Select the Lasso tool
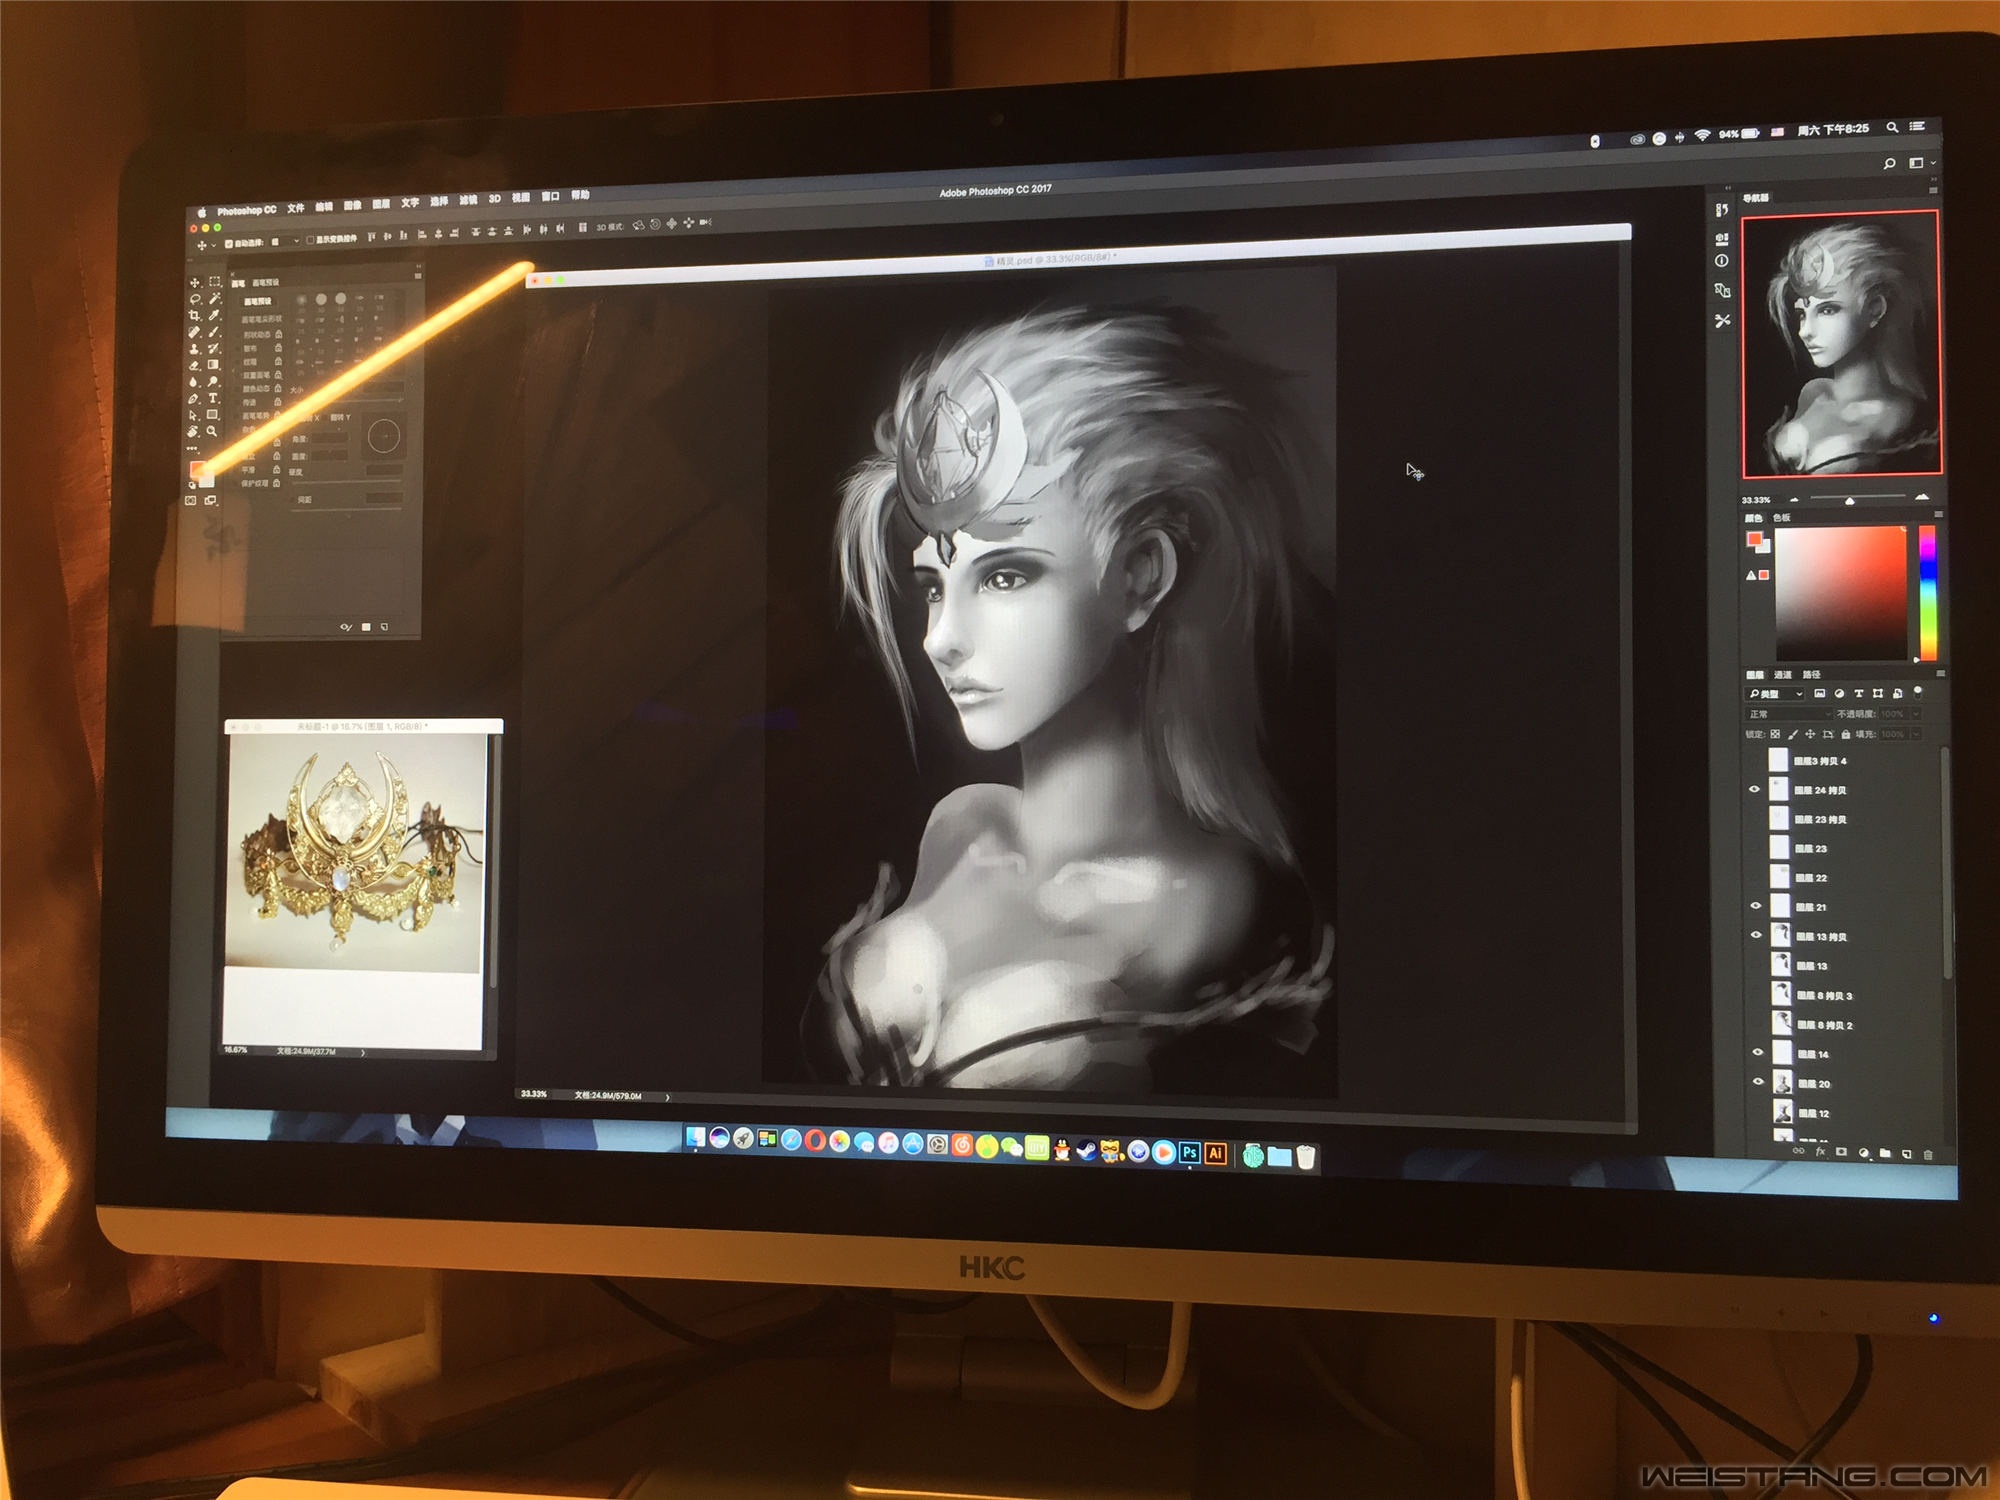2000x1500 pixels. 195,299
